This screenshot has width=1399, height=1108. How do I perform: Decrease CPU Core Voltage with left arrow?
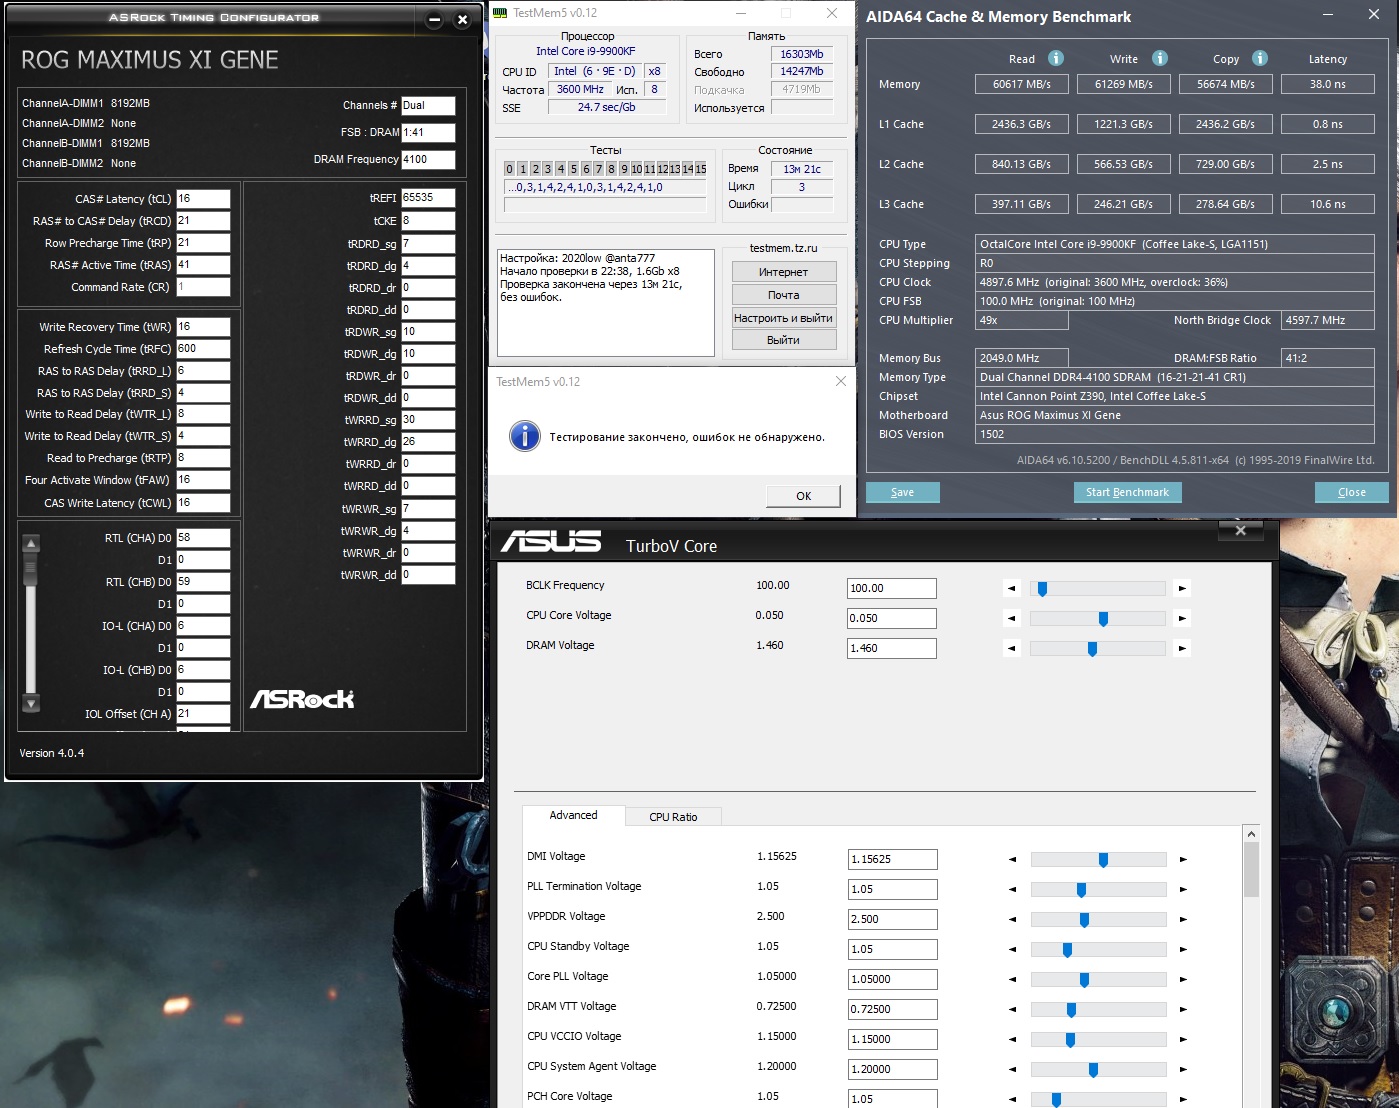(1012, 619)
